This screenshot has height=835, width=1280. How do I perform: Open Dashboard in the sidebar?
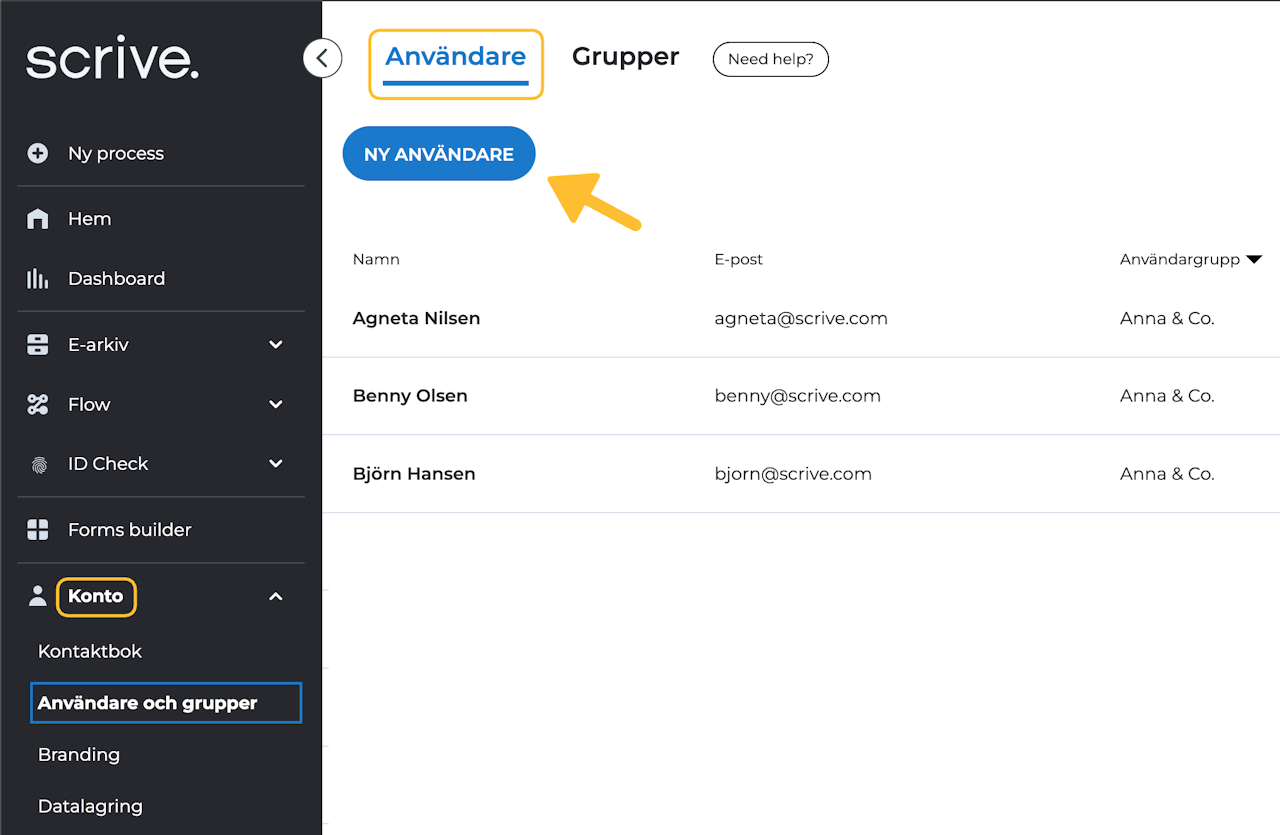116,279
